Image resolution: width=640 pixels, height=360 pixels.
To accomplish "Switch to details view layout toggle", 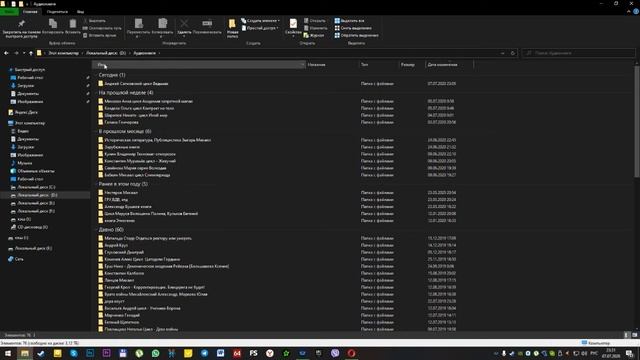I will tap(627, 335).
